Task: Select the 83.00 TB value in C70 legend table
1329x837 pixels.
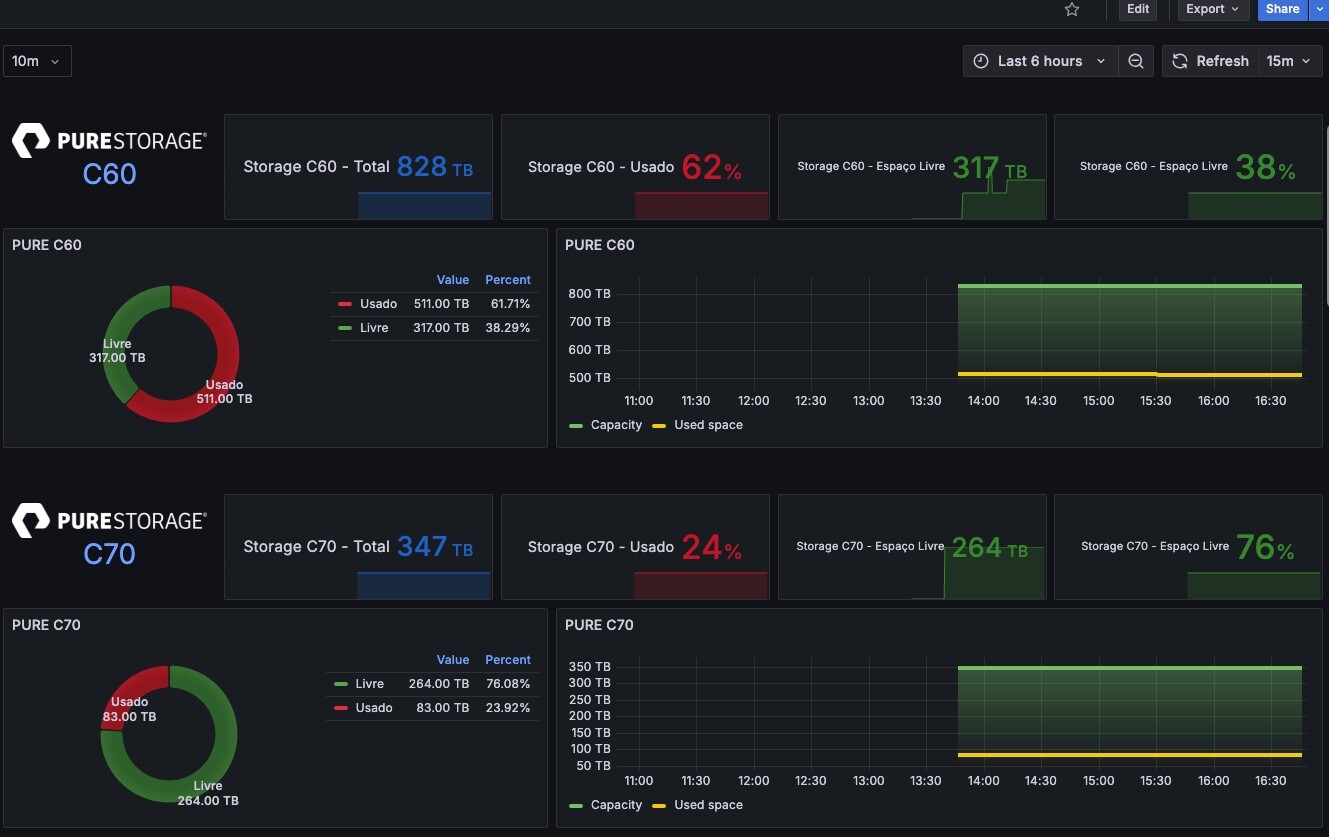Action: tap(445, 708)
